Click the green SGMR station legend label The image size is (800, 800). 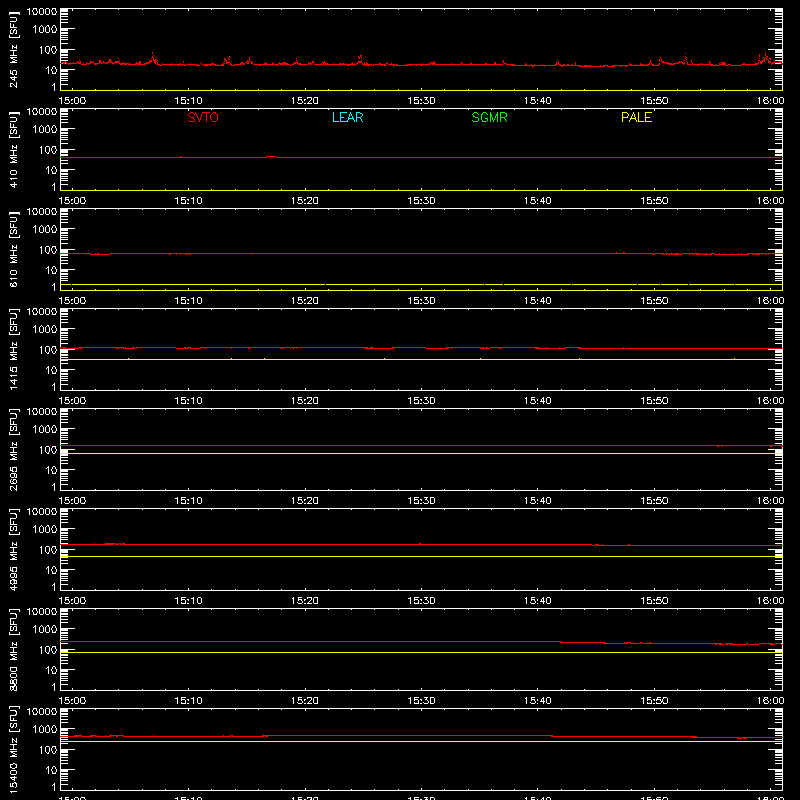(x=489, y=117)
